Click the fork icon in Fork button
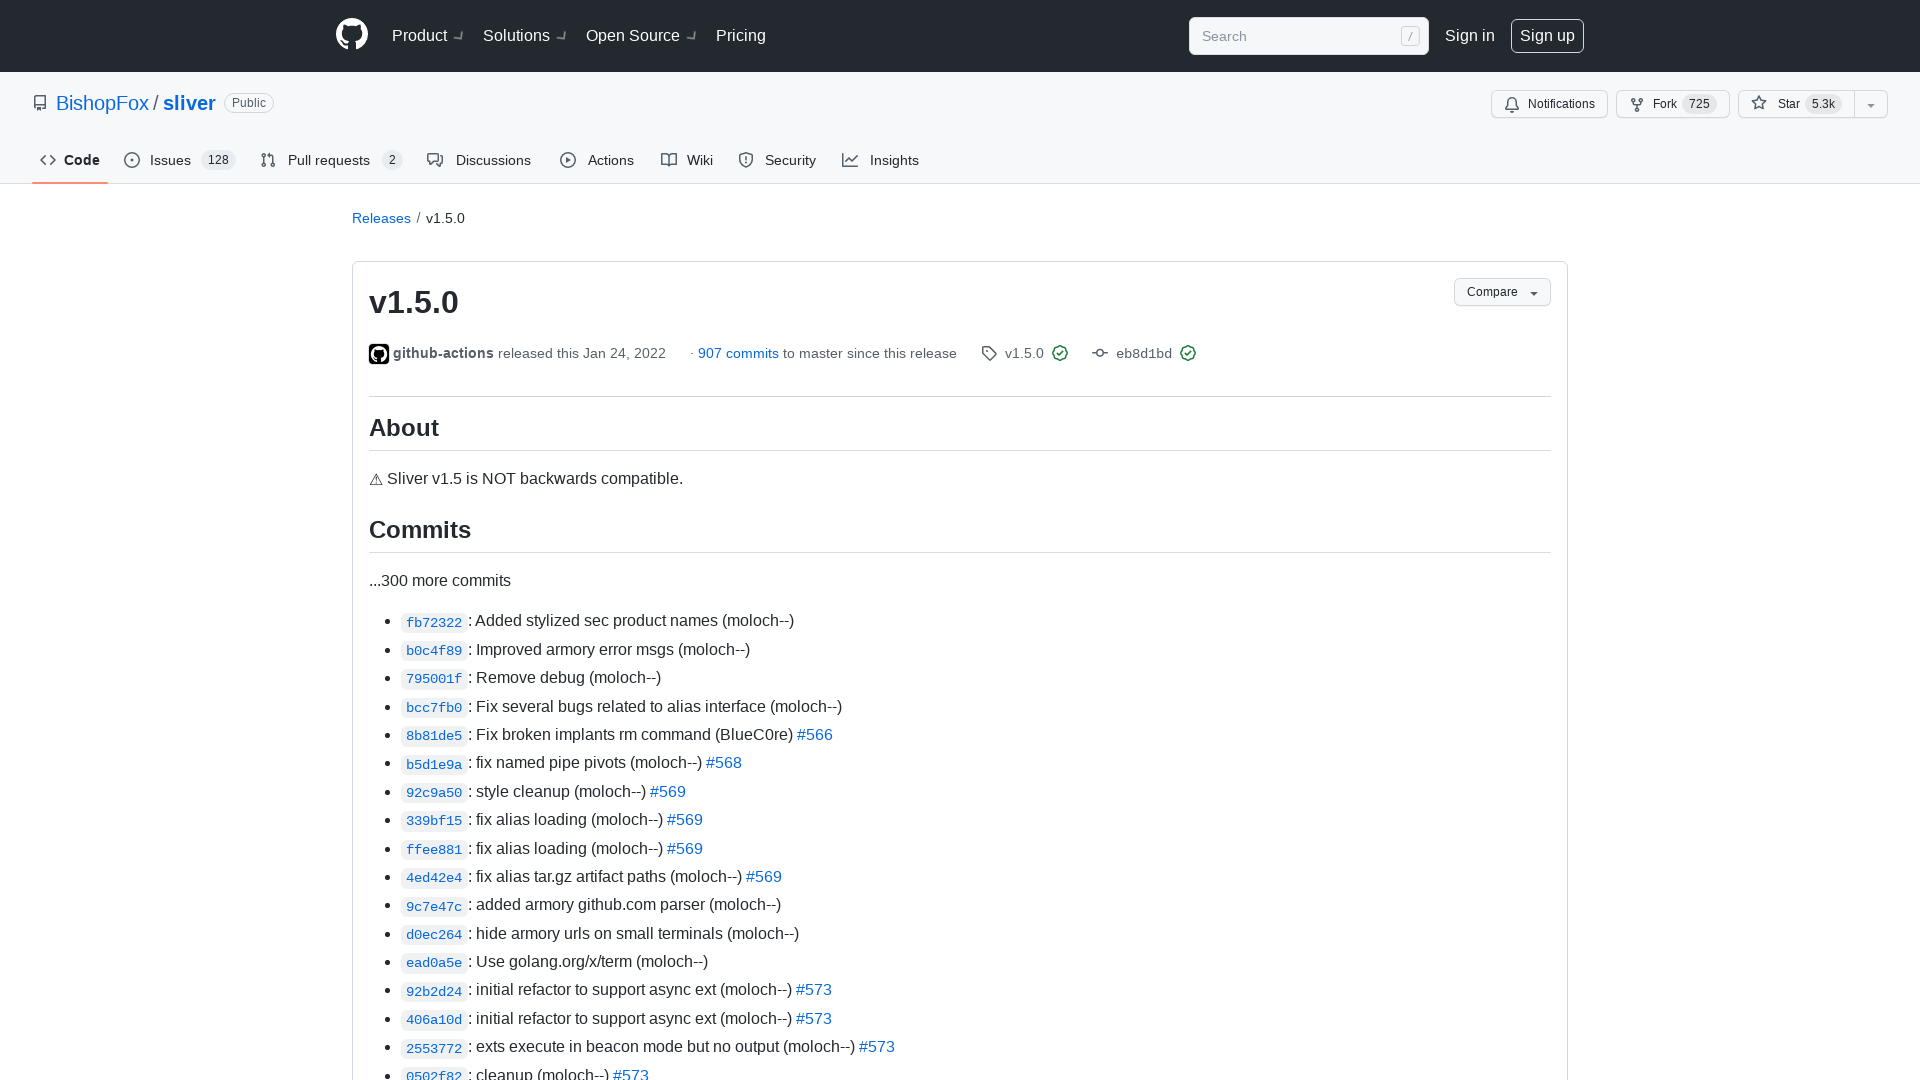Viewport: 1920px width, 1080px height. [1637, 104]
